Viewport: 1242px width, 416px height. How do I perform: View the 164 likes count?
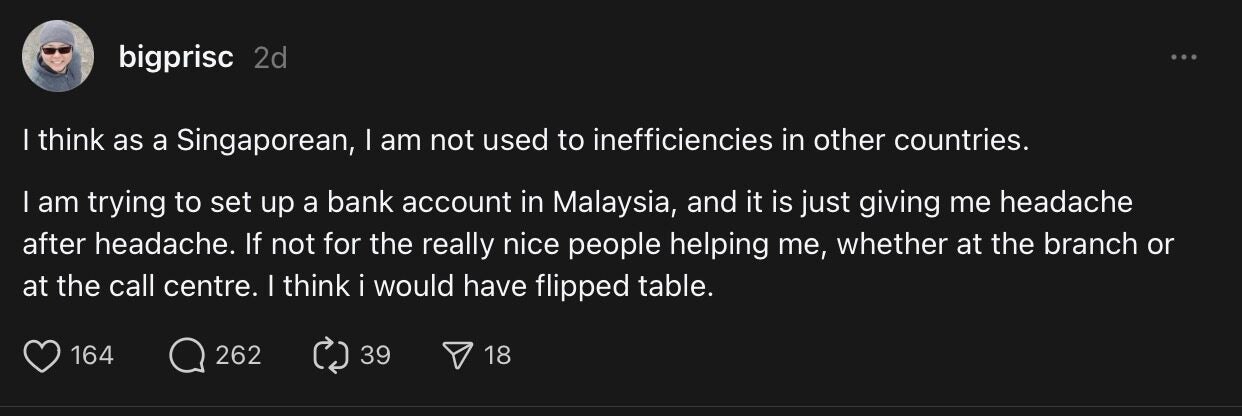(93, 355)
